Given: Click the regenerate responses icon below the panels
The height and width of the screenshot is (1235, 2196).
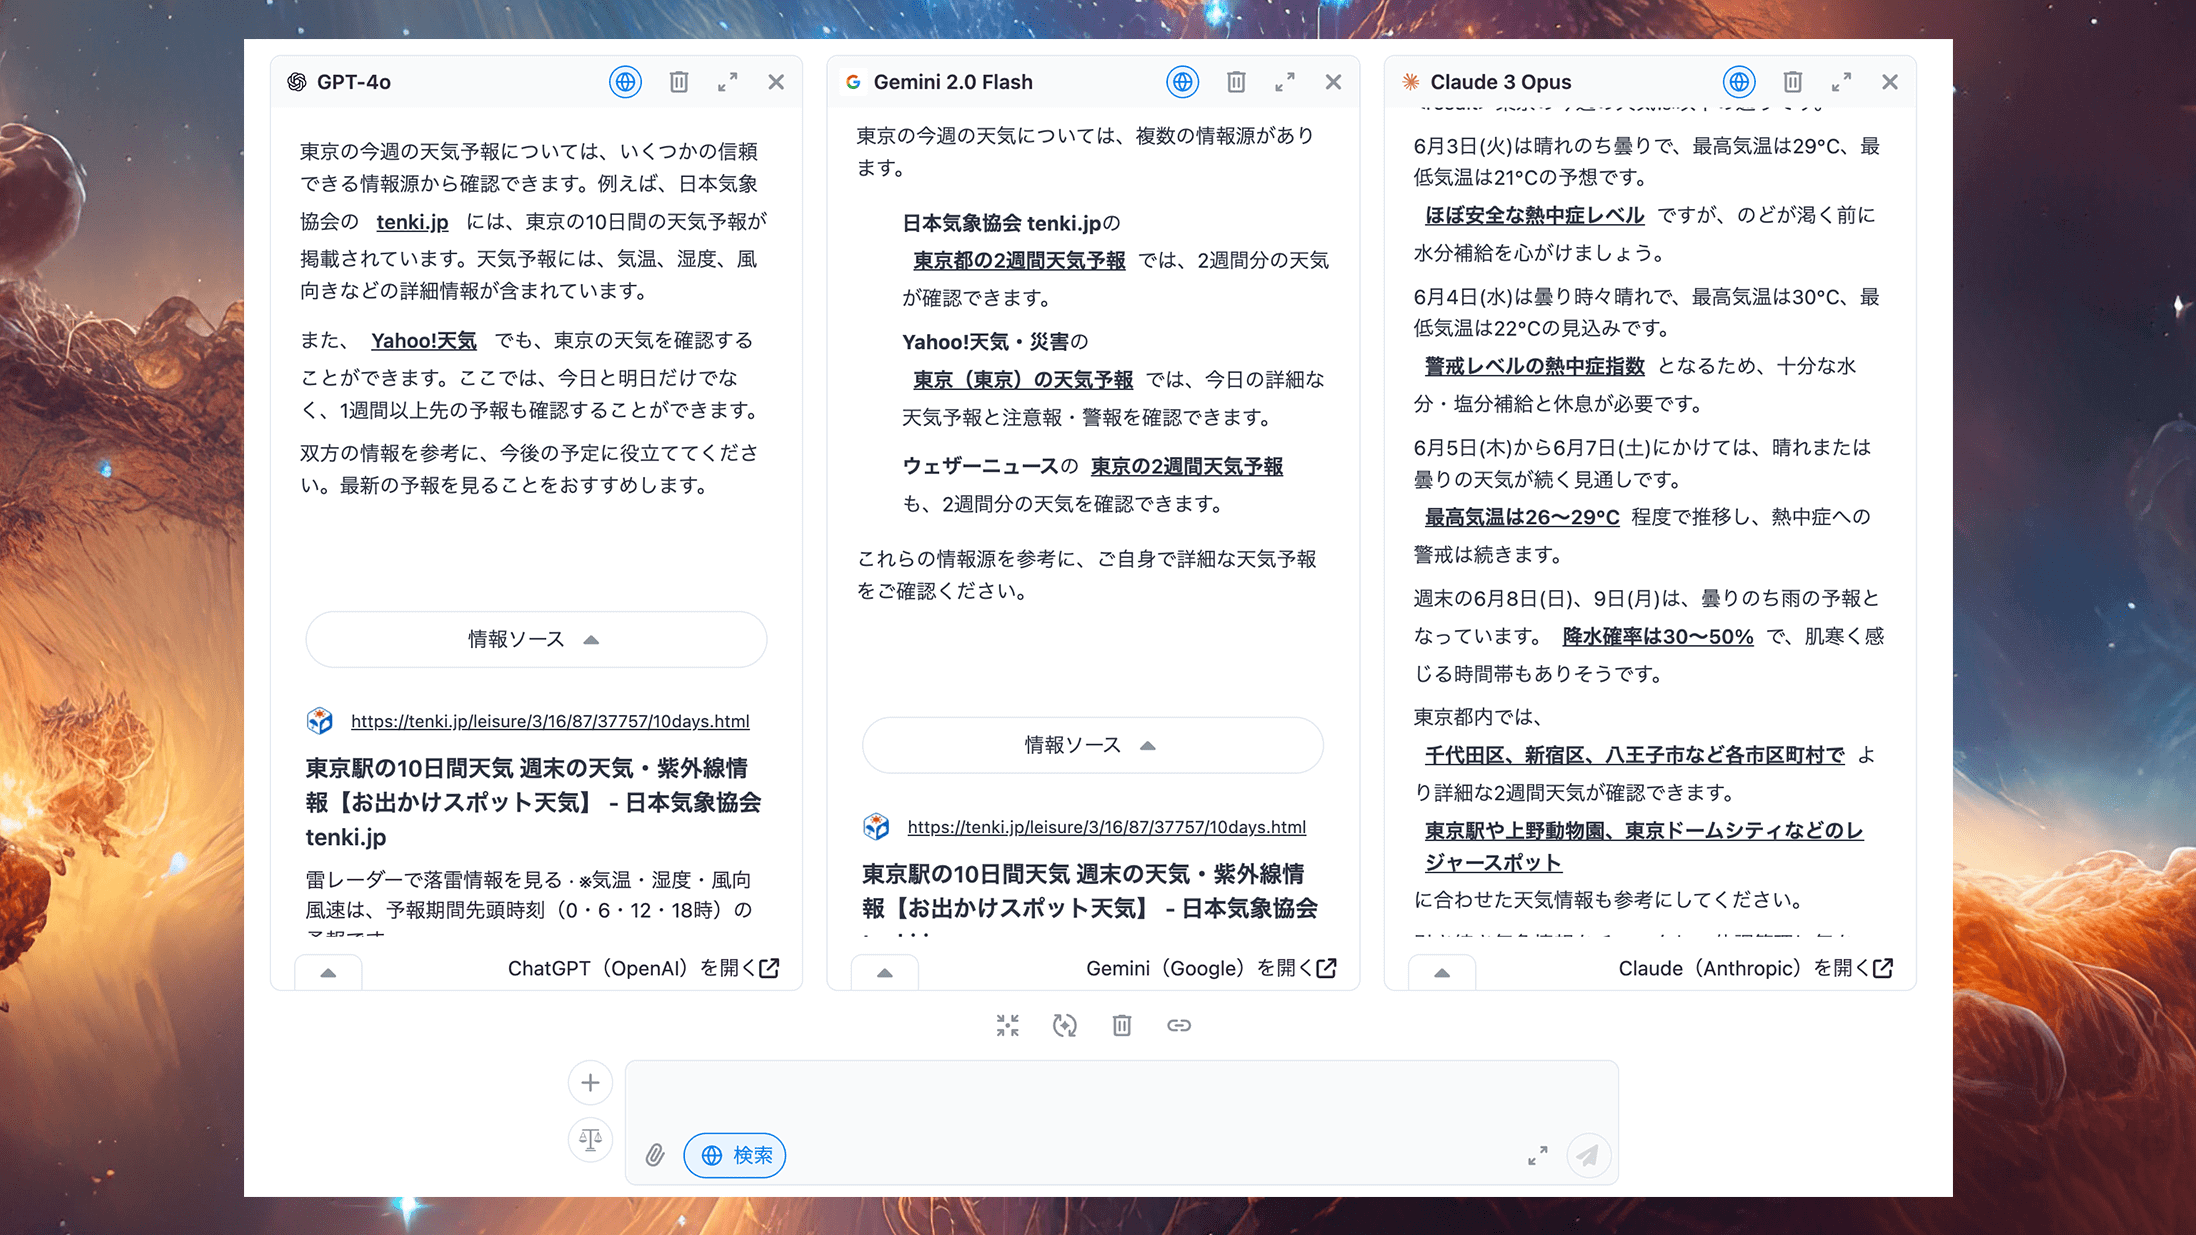Looking at the screenshot, I should [1064, 1025].
